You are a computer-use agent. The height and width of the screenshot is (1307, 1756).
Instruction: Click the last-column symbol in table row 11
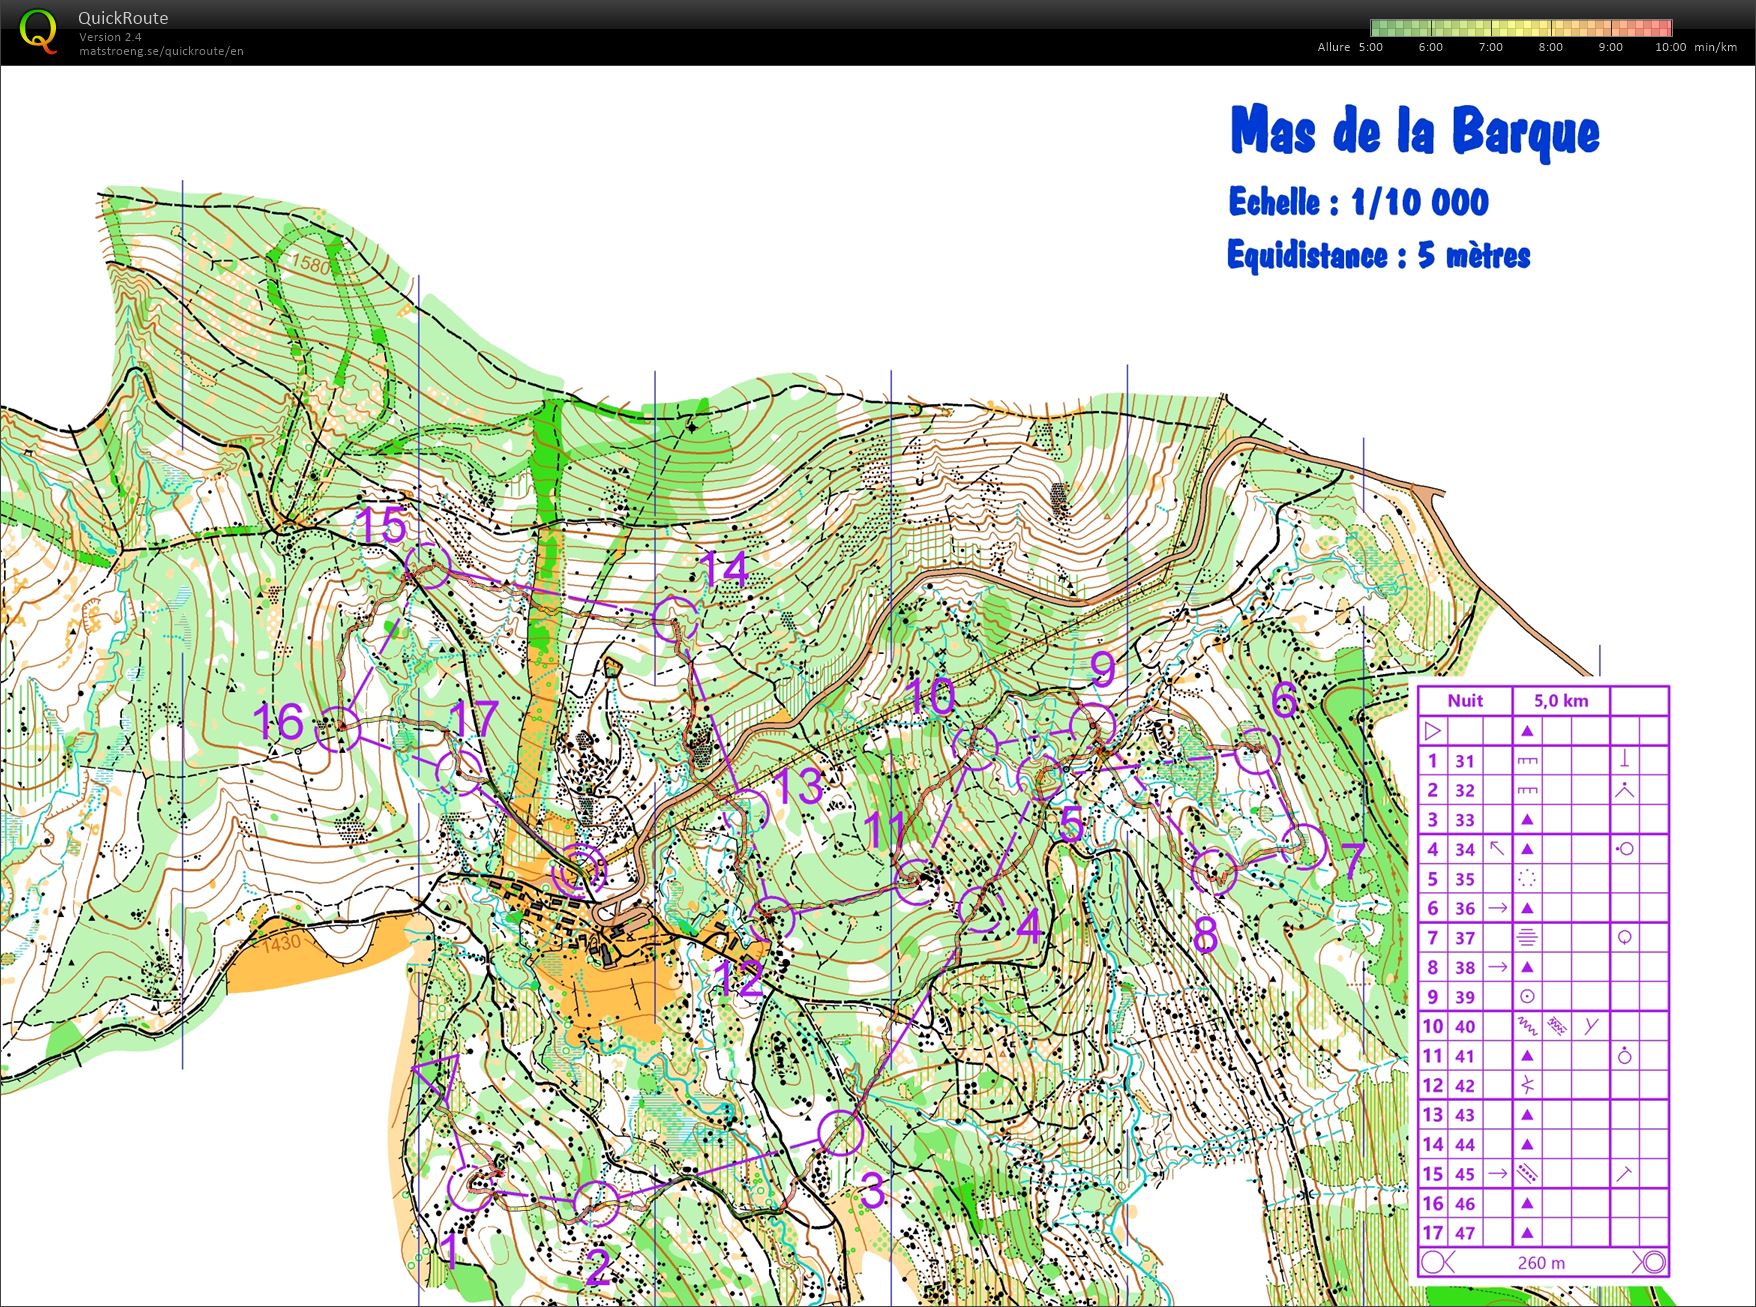[x=1625, y=1056]
